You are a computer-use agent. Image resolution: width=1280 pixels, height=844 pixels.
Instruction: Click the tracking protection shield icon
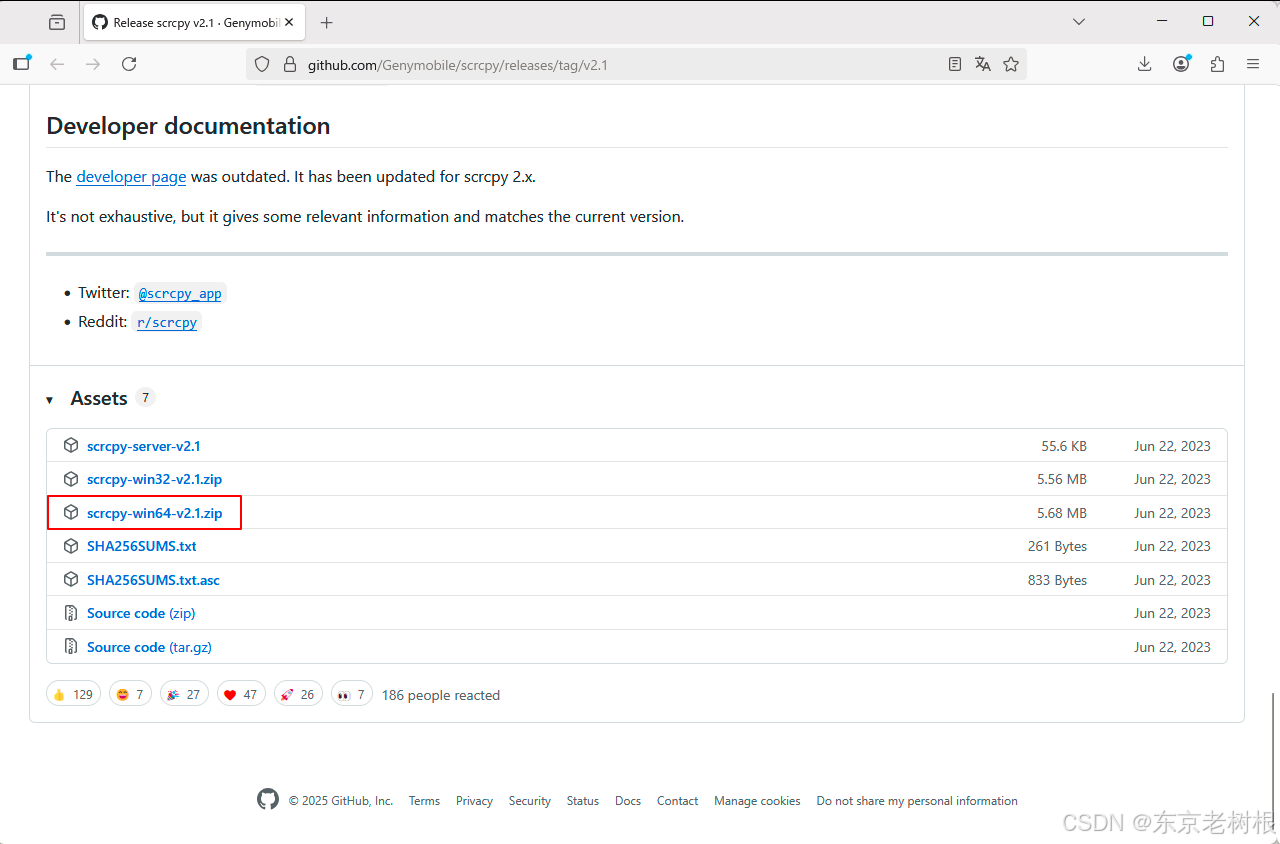coord(262,64)
